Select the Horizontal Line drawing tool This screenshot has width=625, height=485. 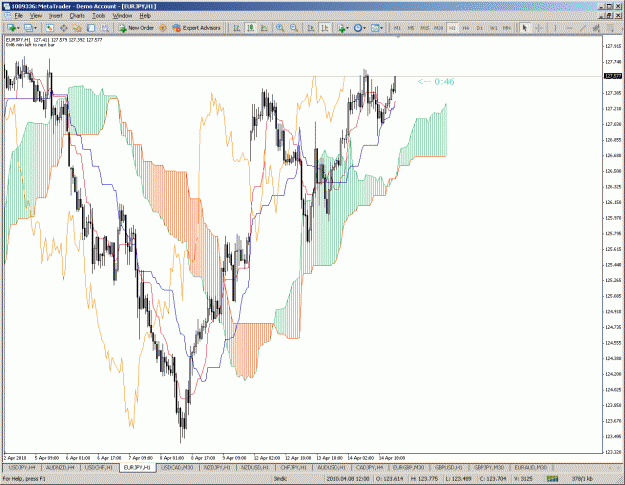[x=569, y=28]
